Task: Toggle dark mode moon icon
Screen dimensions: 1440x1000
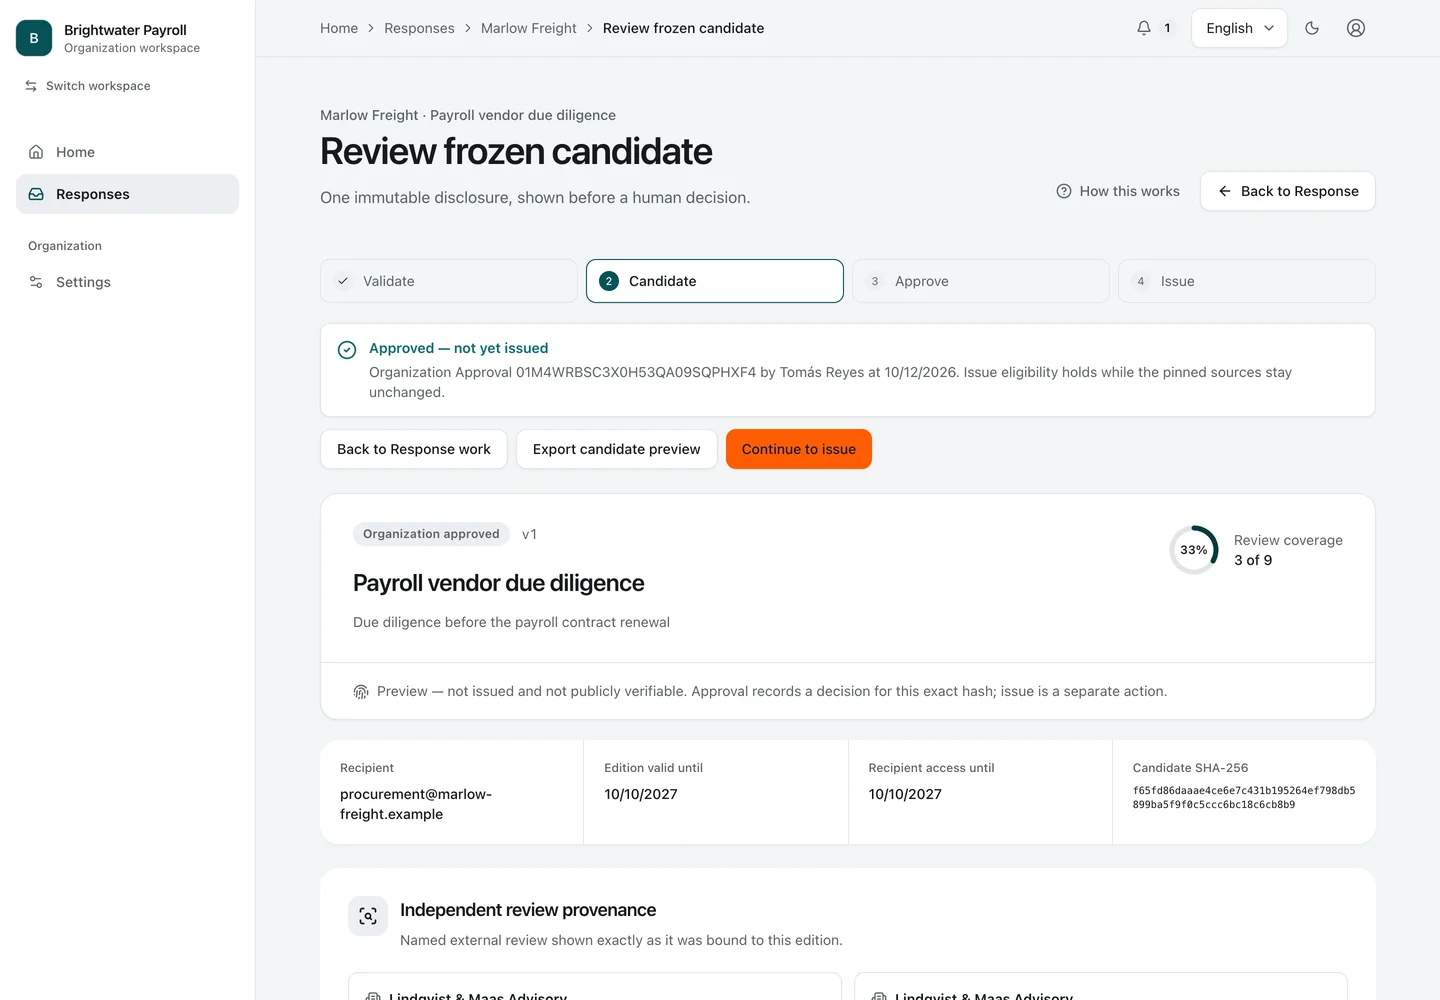Action: click(1312, 28)
